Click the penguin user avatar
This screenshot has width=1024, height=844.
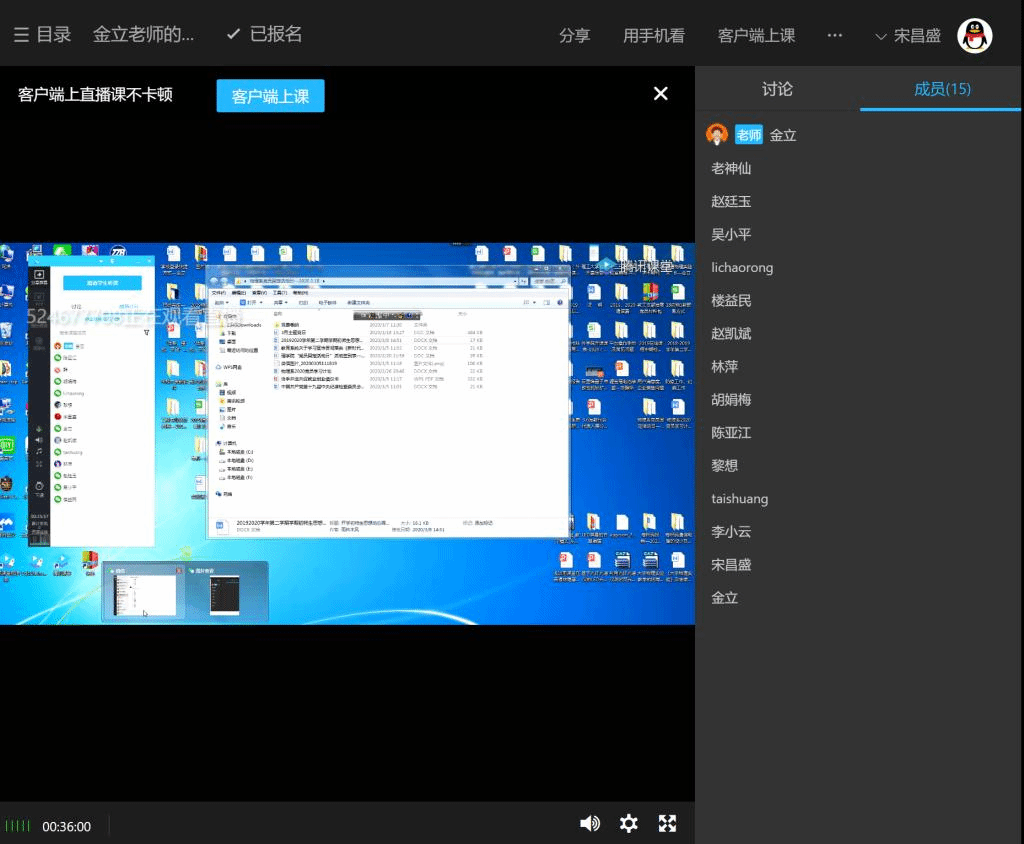(974, 35)
